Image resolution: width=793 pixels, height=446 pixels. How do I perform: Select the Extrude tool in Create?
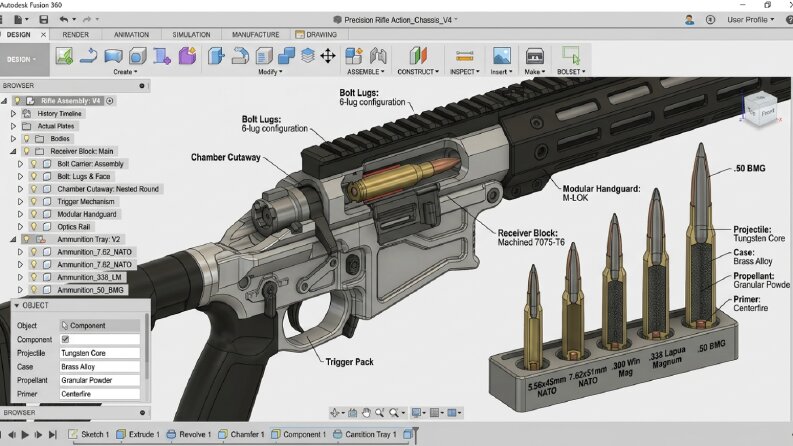click(x=89, y=56)
